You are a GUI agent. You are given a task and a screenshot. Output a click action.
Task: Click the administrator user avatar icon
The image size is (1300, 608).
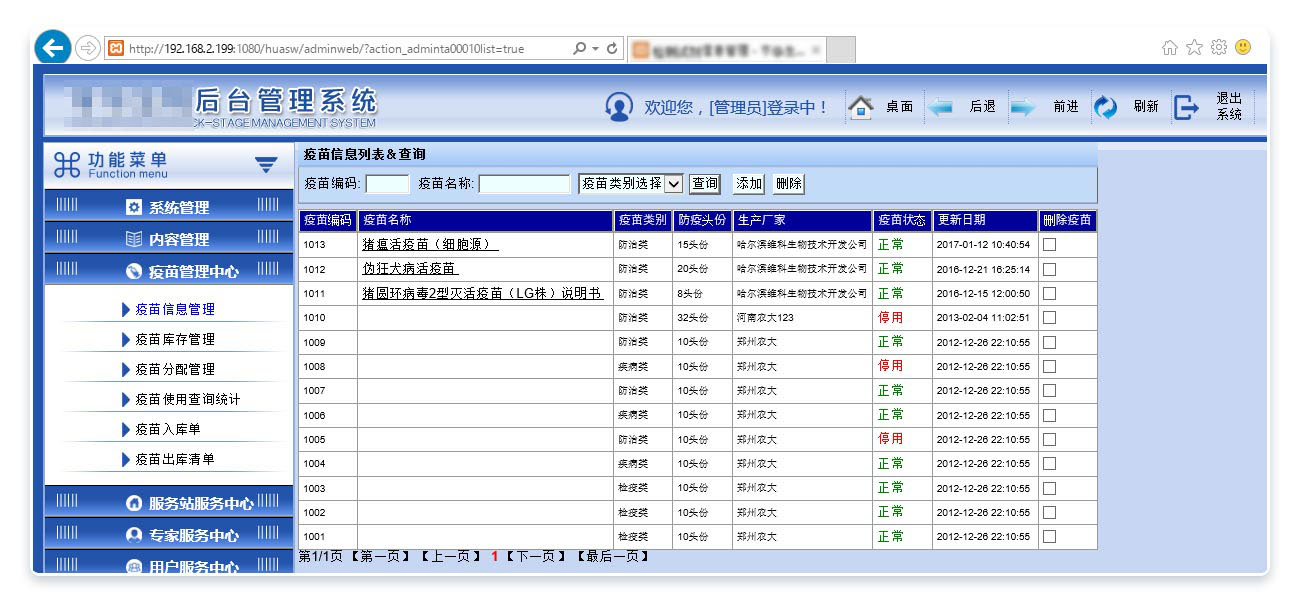point(619,106)
